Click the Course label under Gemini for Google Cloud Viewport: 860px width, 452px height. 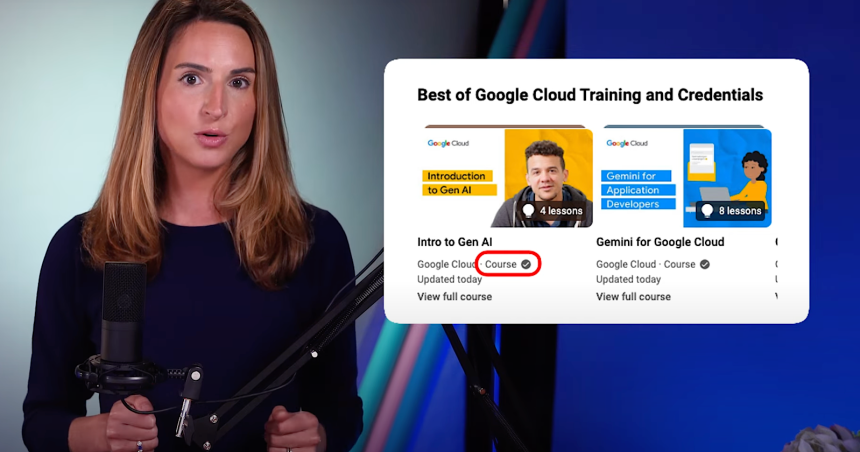point(679,264)
